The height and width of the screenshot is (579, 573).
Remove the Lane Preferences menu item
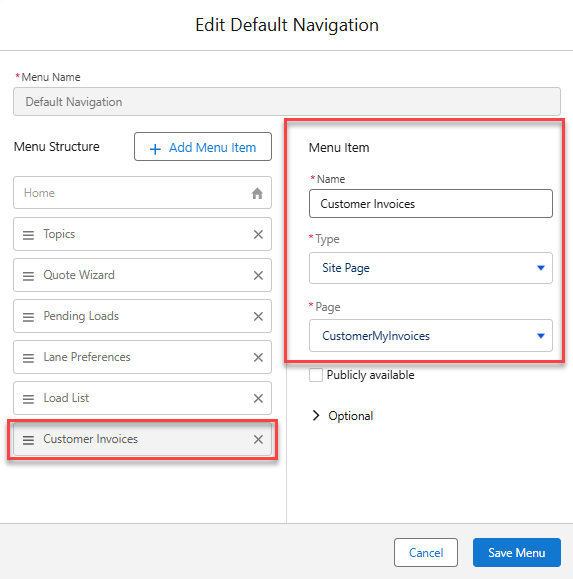click(x=258, y=357)
